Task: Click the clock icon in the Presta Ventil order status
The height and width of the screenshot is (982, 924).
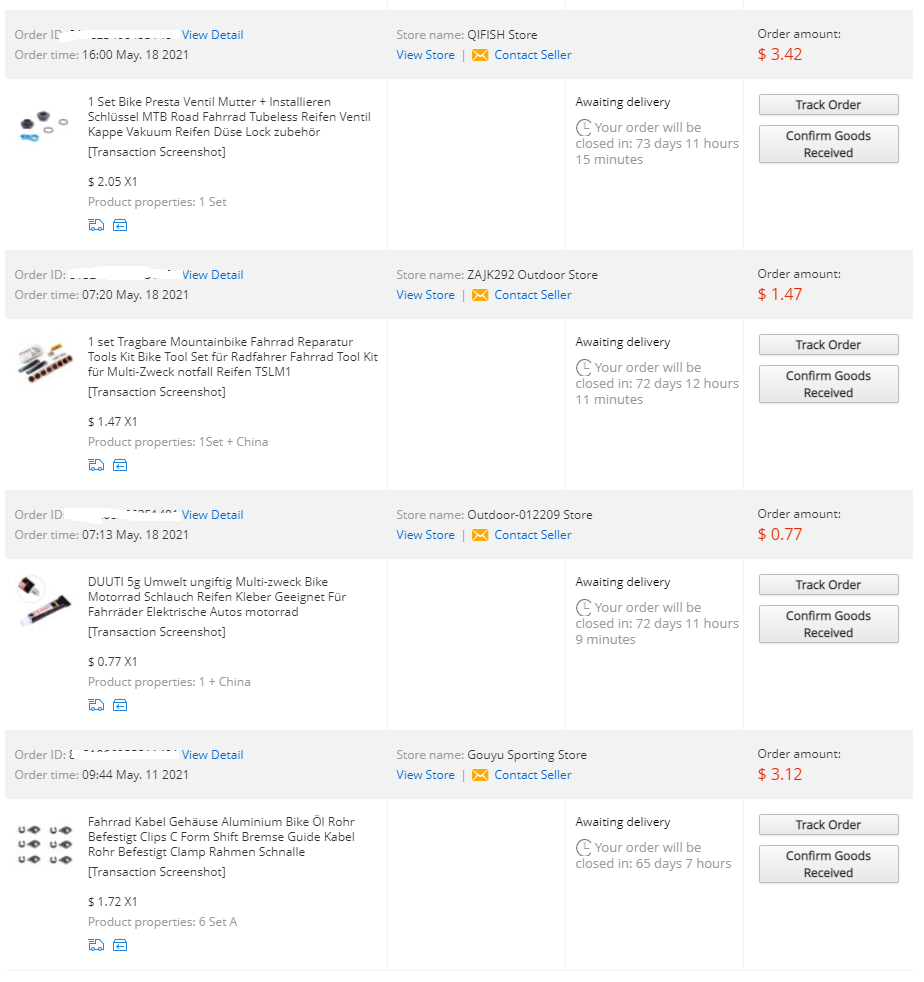Action: pos(584,128)
